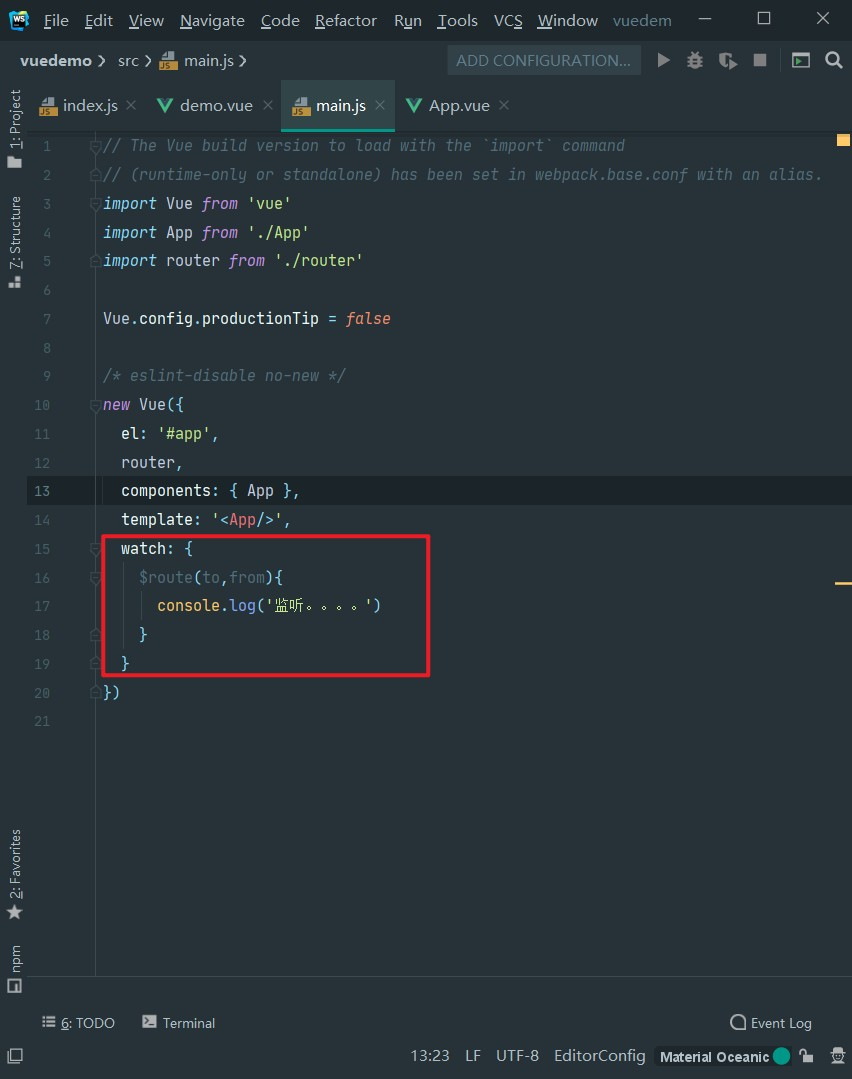Click the Material Oceanic theme switcher
This screenshot has width=852, height=1079.
[x=714, y=1056]
